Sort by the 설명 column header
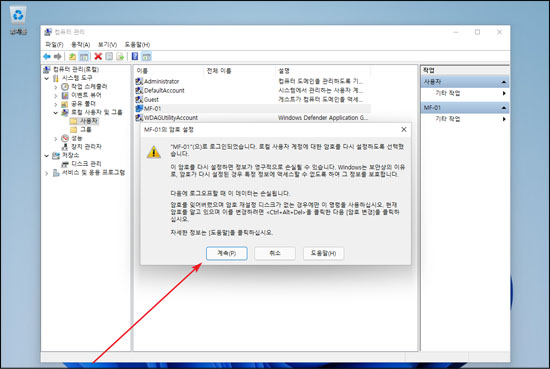Viewport: 550px width, 369px height. click(323, 71)
